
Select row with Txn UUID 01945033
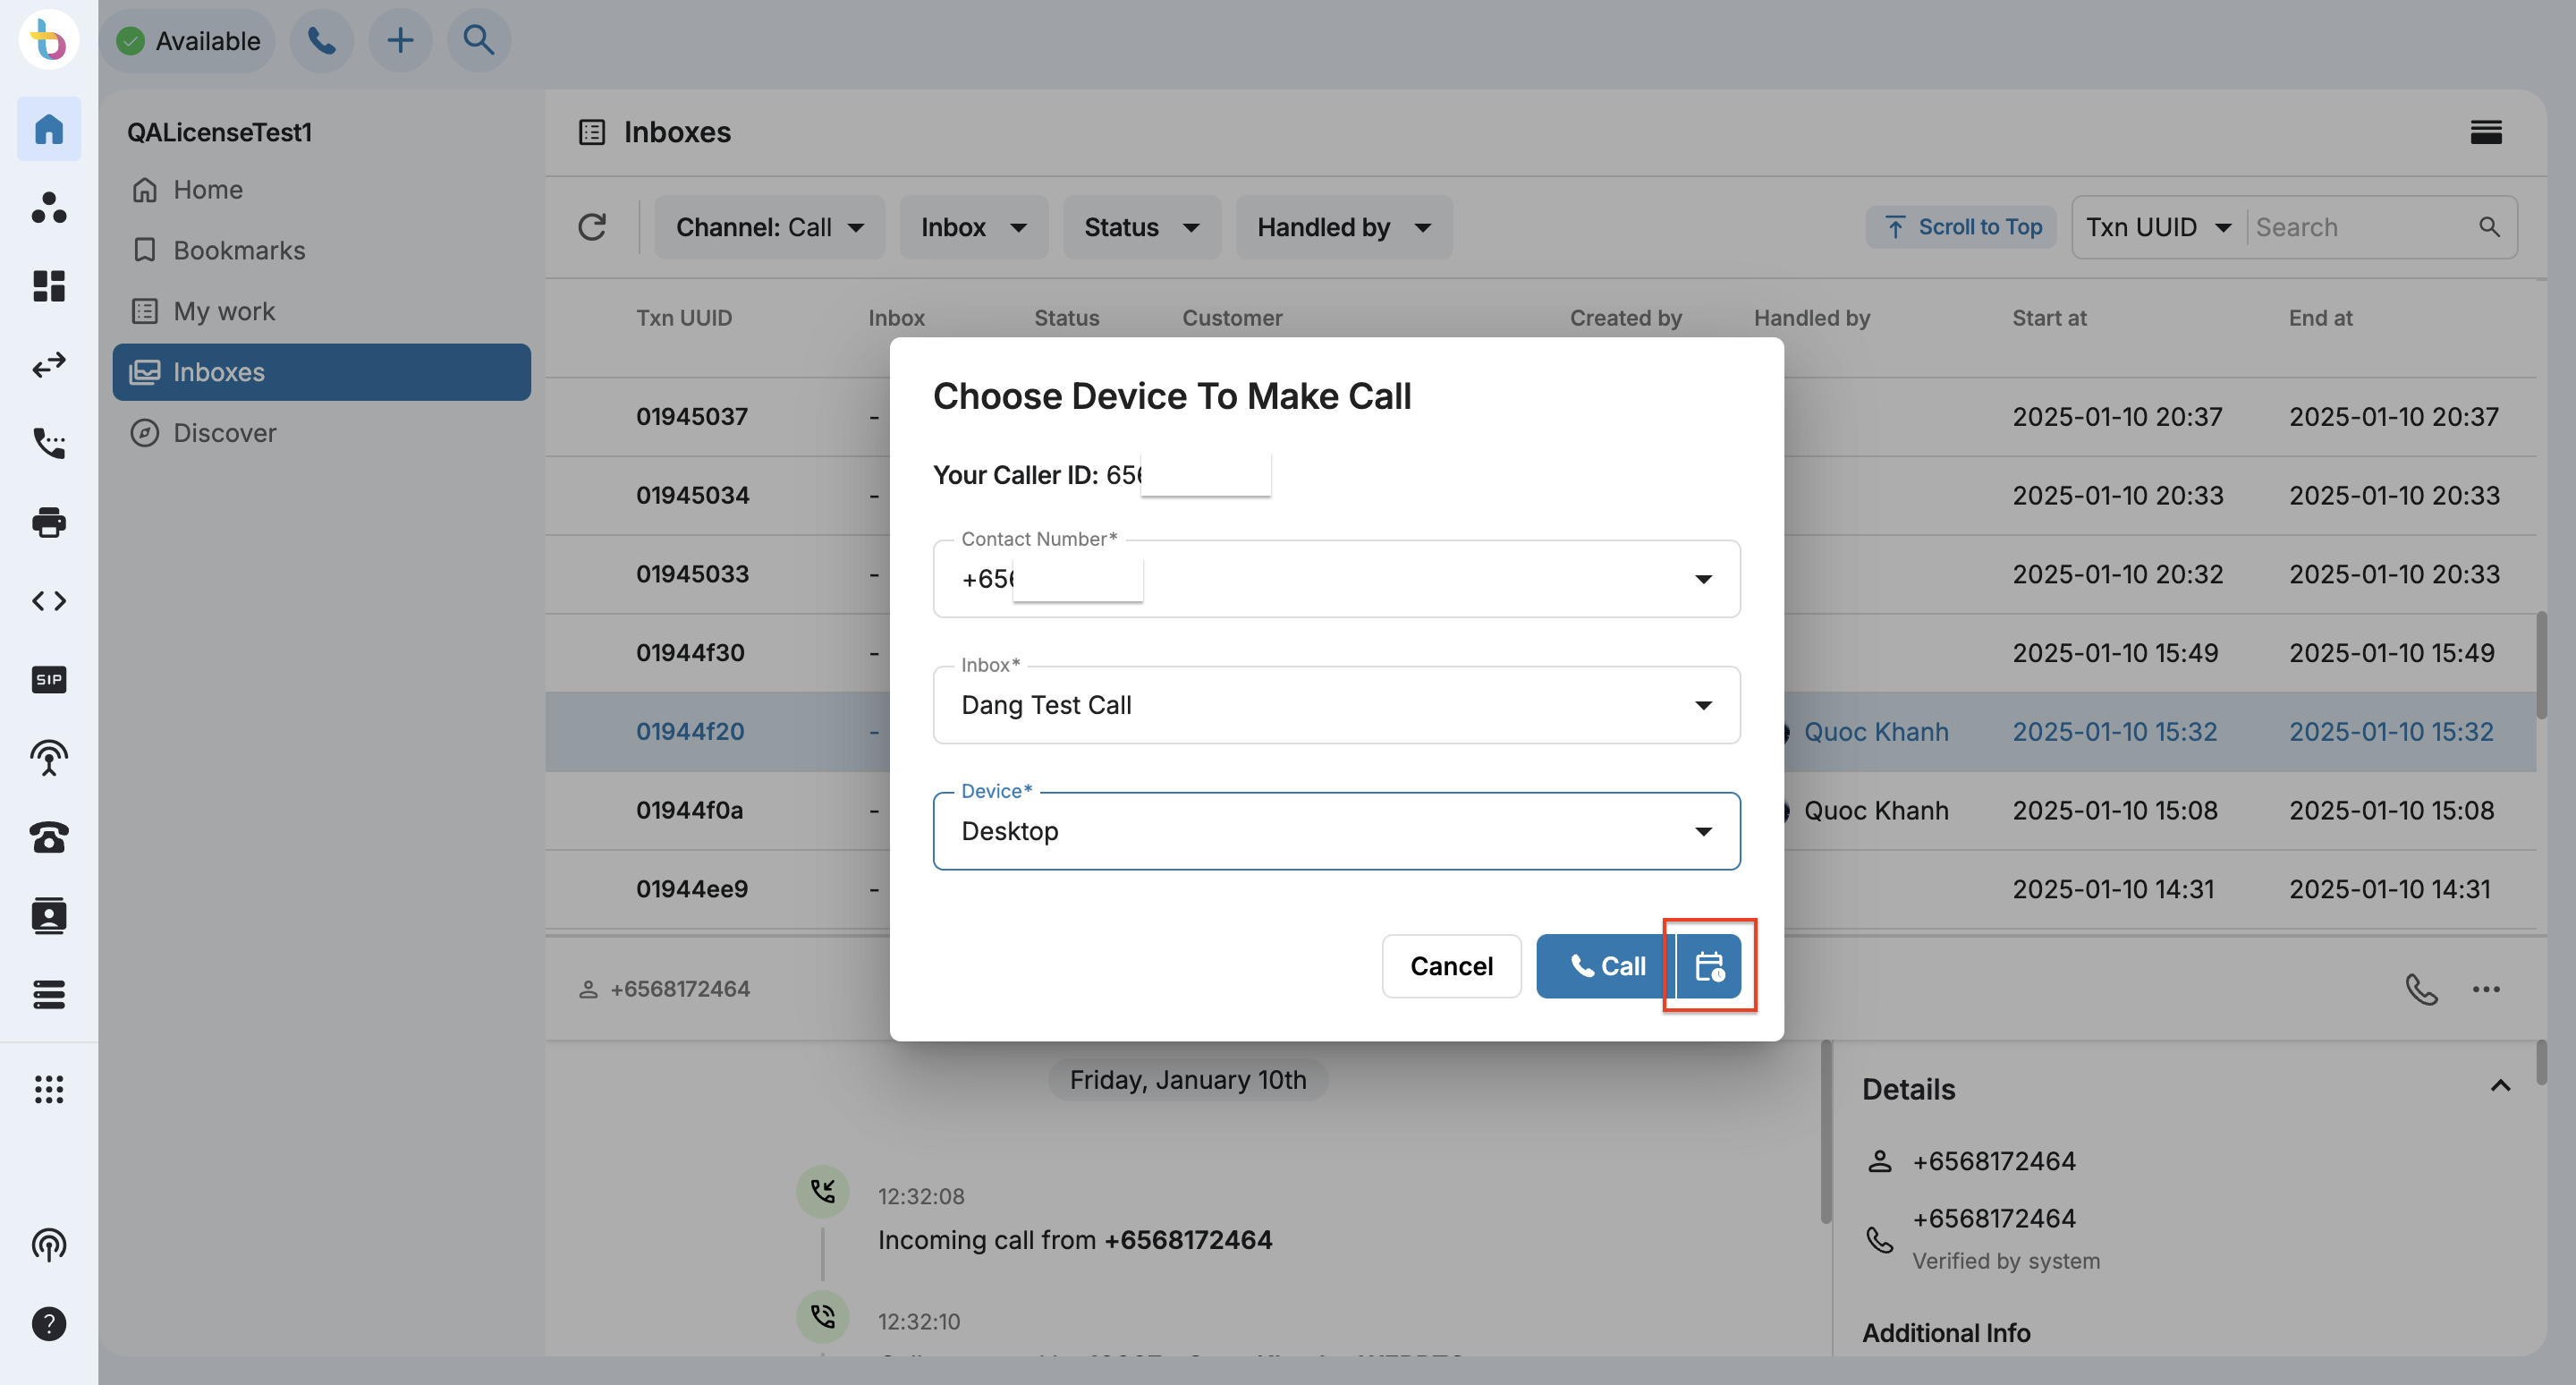click(x=1541, y=574)
